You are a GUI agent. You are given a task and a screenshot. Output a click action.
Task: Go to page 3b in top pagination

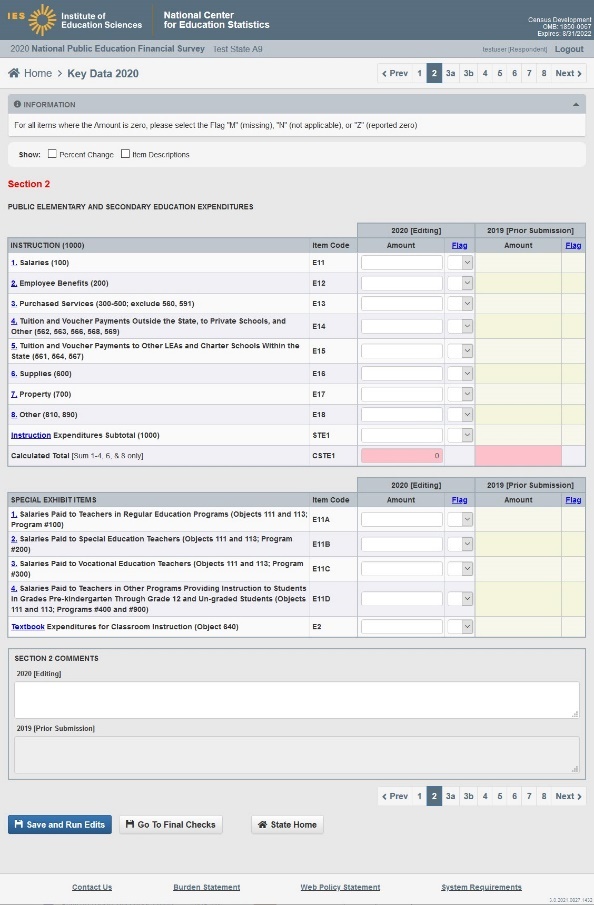point(468,73)
